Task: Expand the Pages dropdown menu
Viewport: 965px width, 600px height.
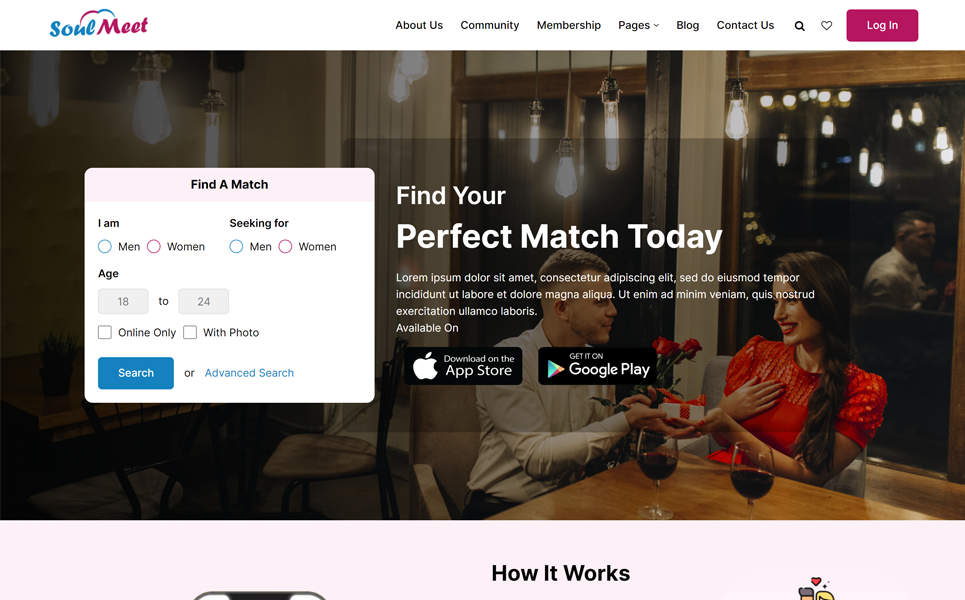Action: click(638, 25)
